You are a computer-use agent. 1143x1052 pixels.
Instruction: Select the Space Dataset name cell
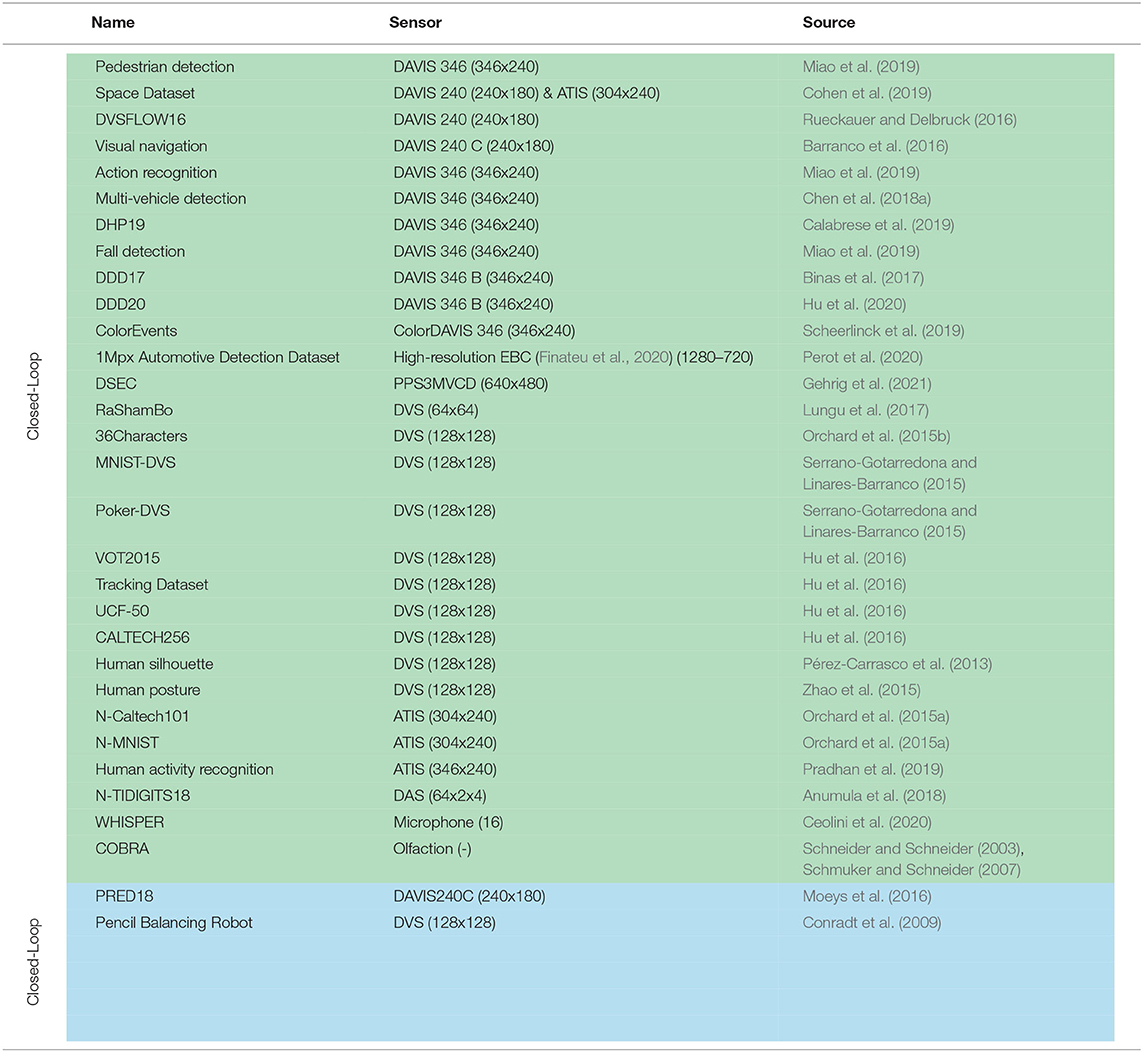145,93
